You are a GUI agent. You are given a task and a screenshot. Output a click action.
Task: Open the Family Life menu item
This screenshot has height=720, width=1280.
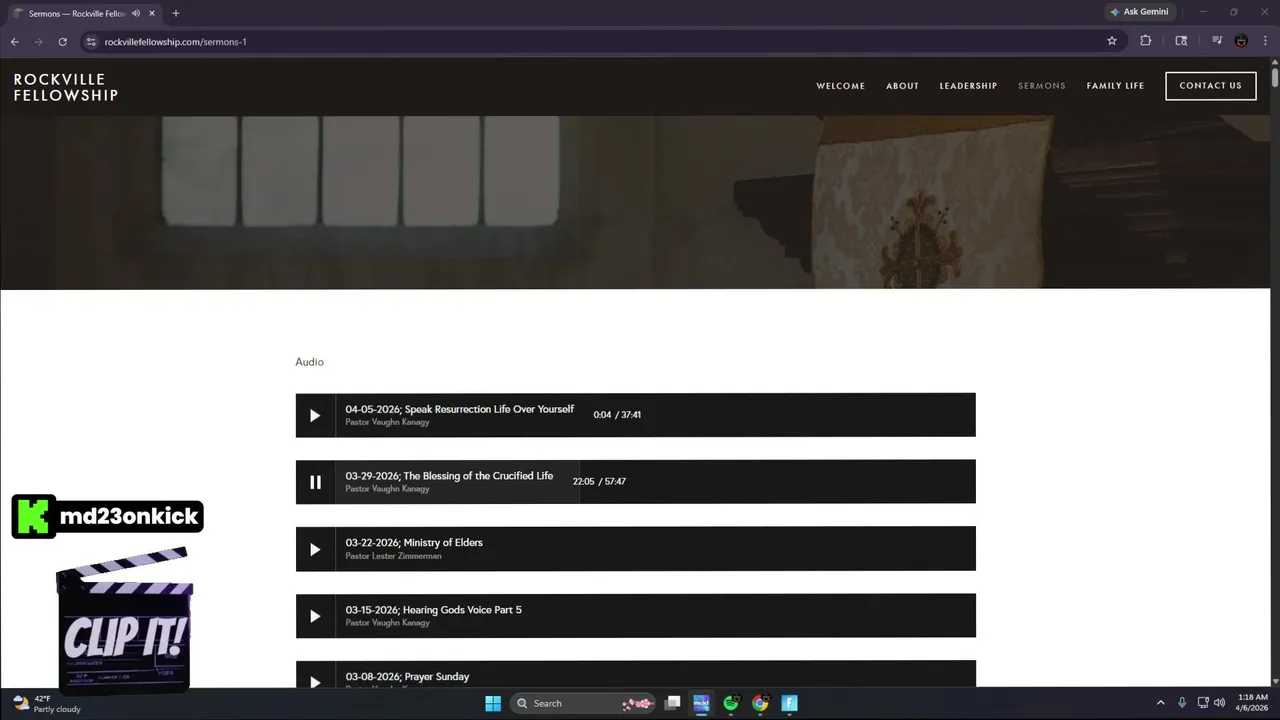tap(1115, 86)
